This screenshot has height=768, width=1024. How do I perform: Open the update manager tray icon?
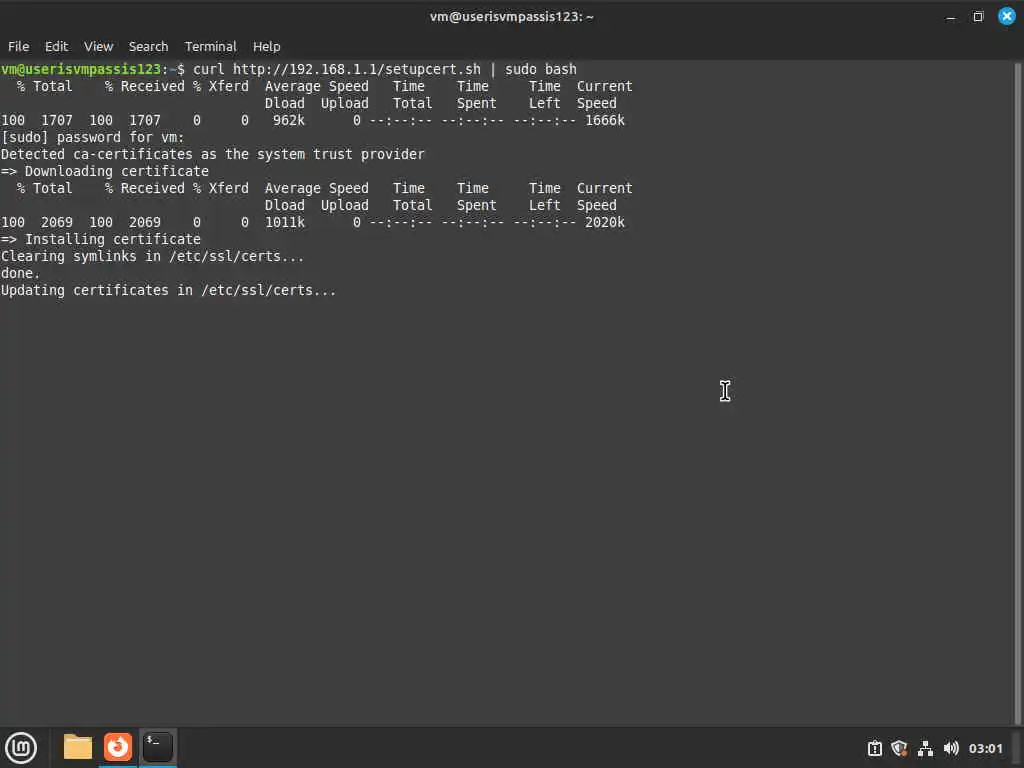click(874, 748)
